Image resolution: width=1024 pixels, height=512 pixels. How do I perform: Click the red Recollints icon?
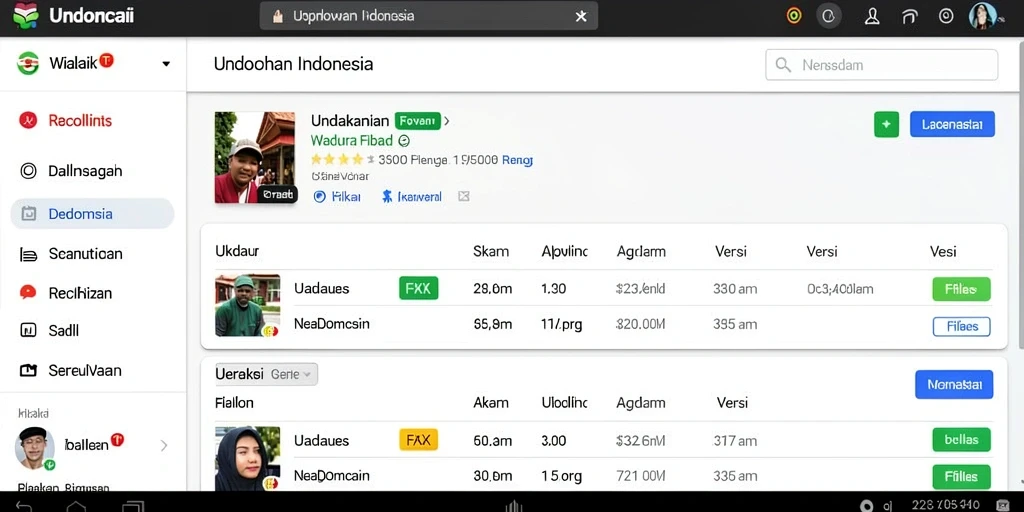[28, 120]
